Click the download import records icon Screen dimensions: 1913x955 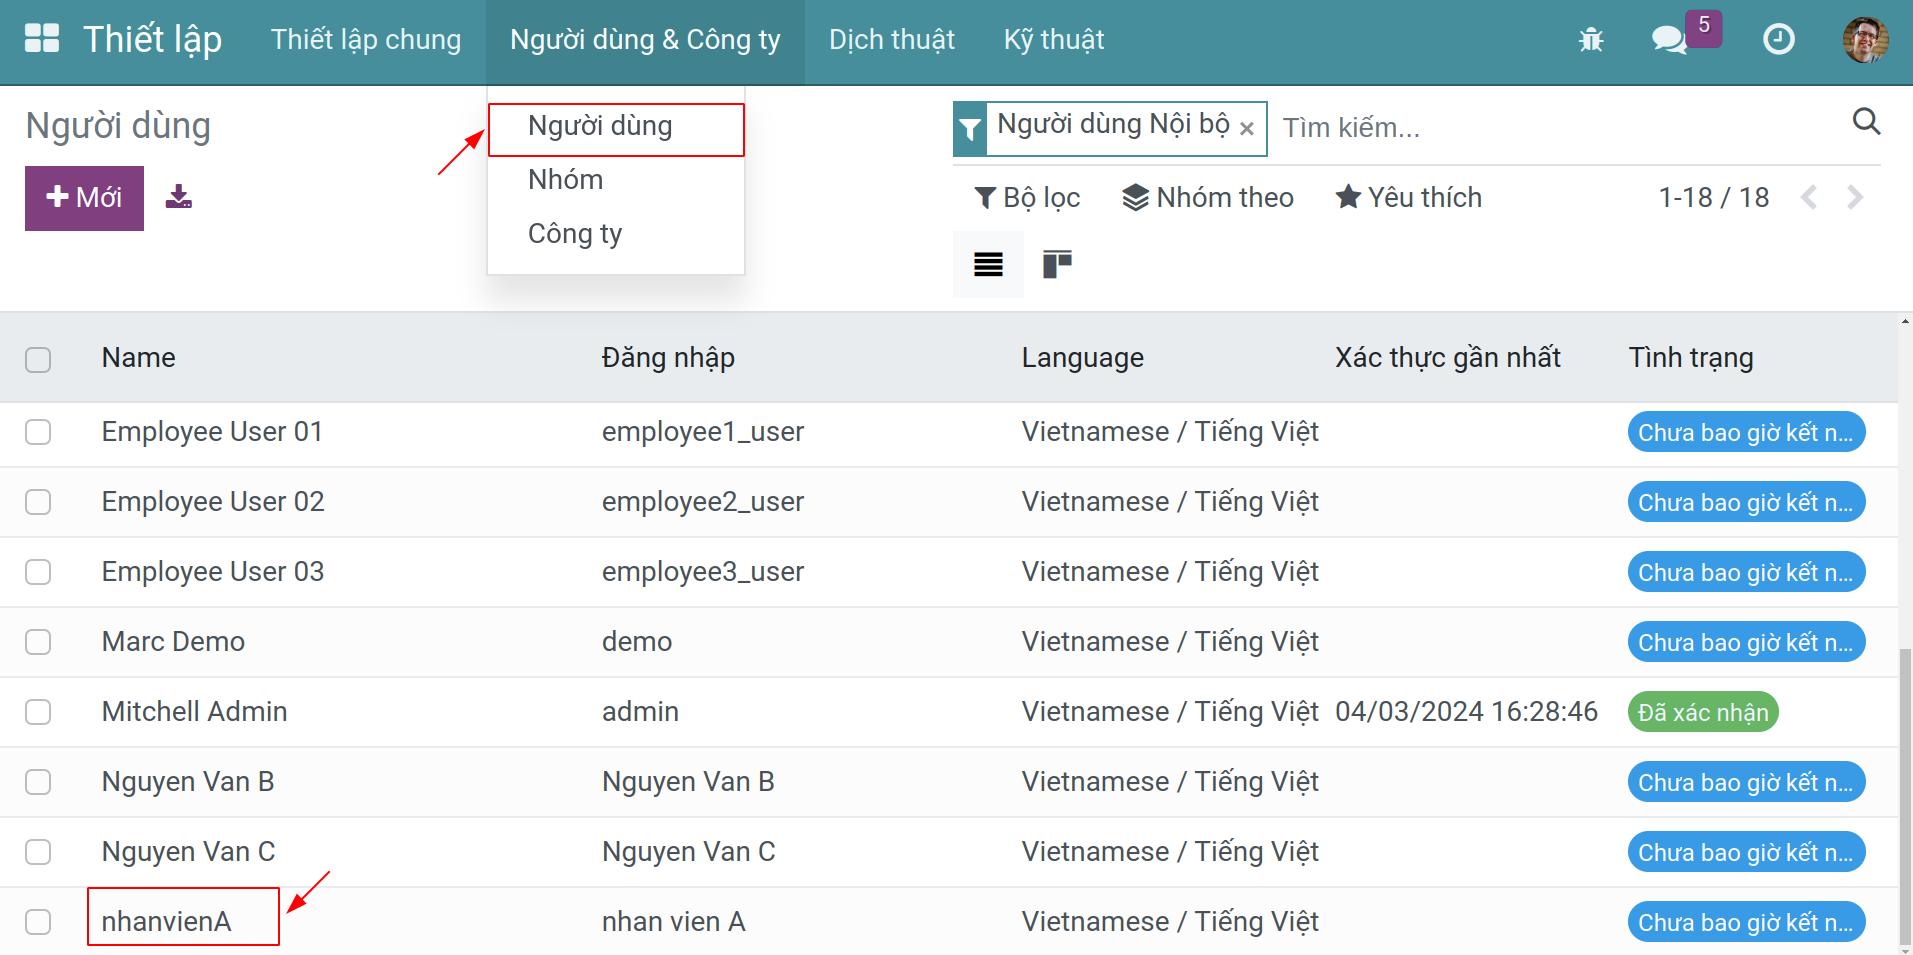click(179, 197)
